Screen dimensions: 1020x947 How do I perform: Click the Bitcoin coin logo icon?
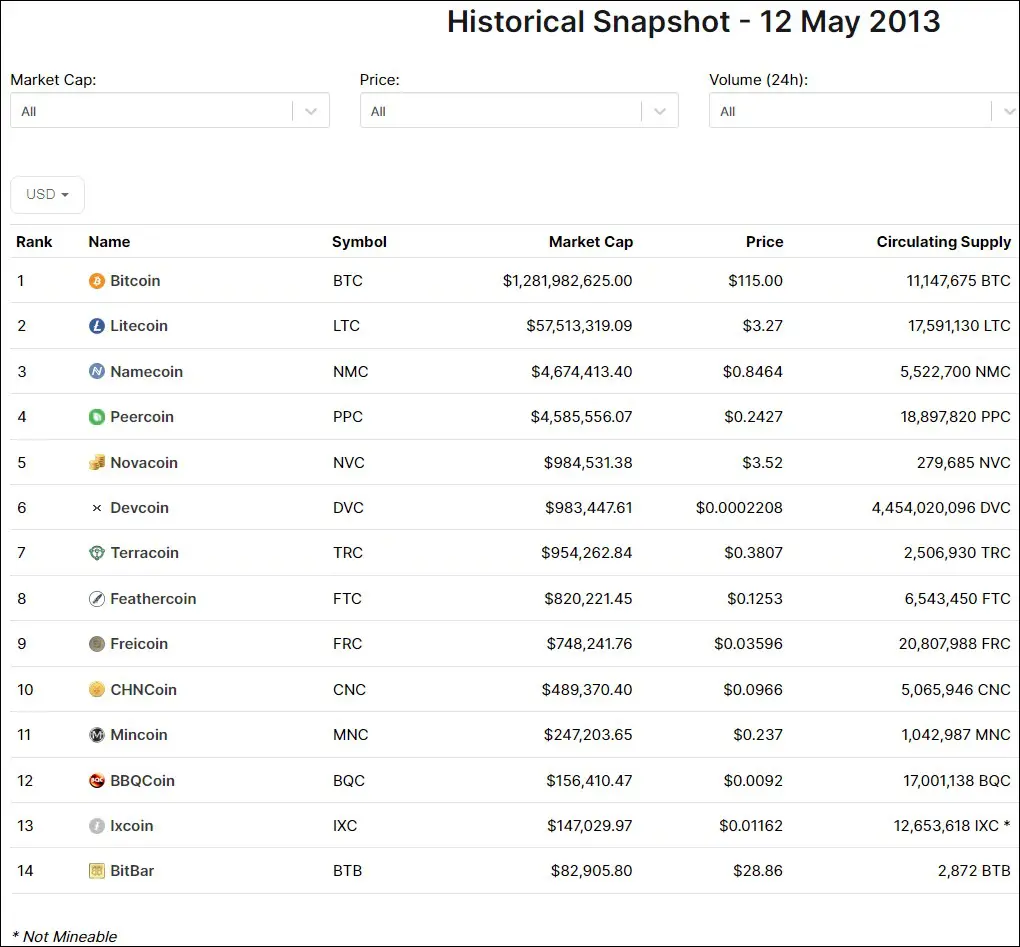(96, 281)
